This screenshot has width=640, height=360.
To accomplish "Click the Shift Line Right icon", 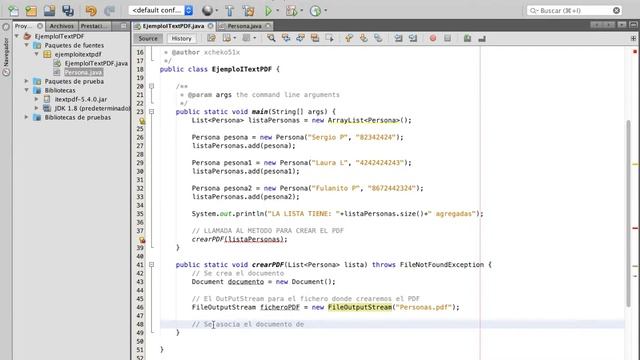I will tap(413, 38).
